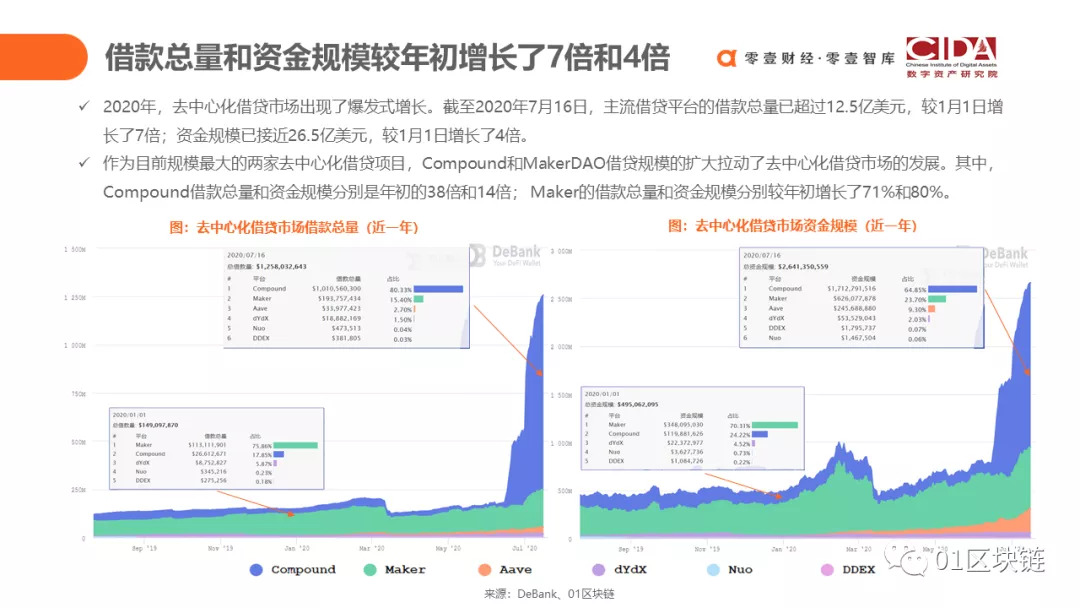The height and width of the screenshot is (608, 1080).
Task: Click the purple dYdX legend dot
Action: (599, 569)
